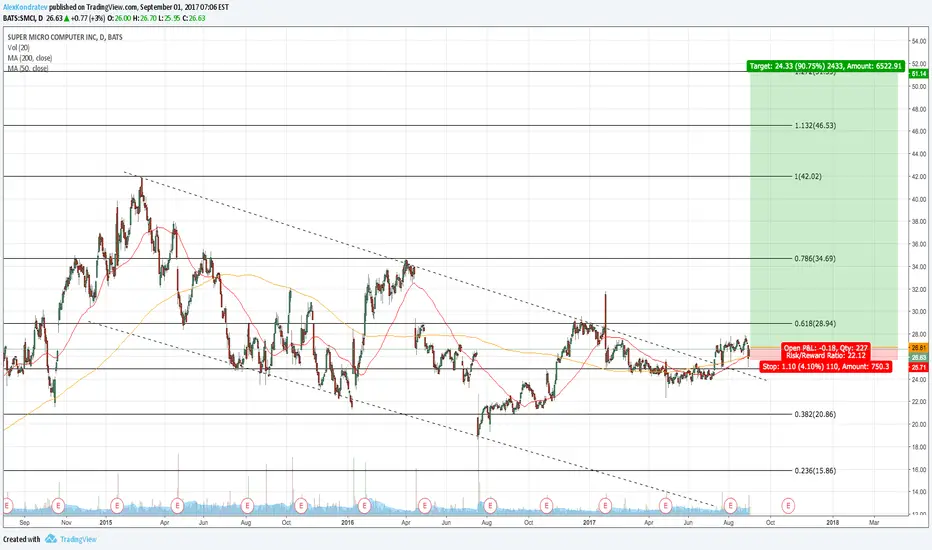Click the green 51.14 price axis tag
Viewport: 932px width, 550px height.
[918, 74]
